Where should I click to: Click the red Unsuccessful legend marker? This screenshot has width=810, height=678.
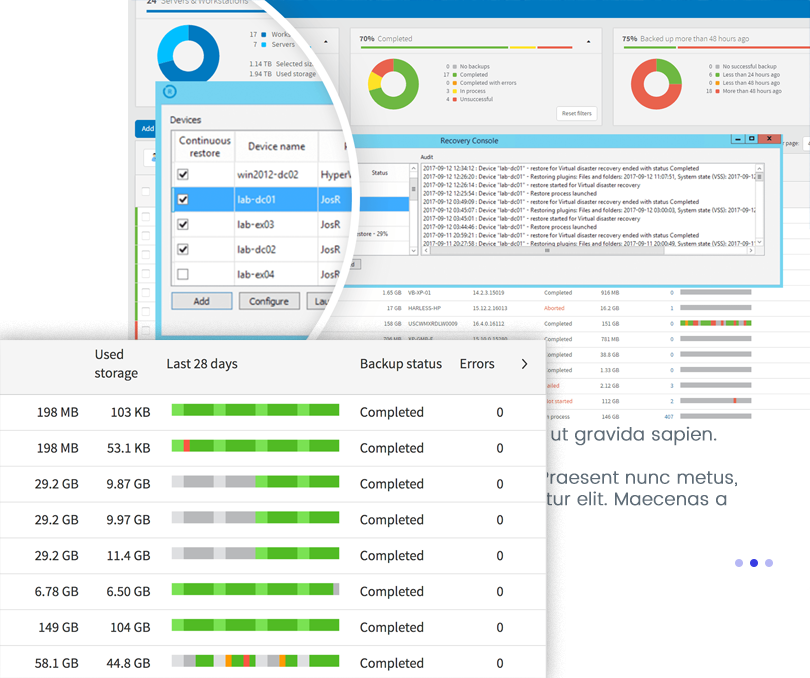click(455, 100)
